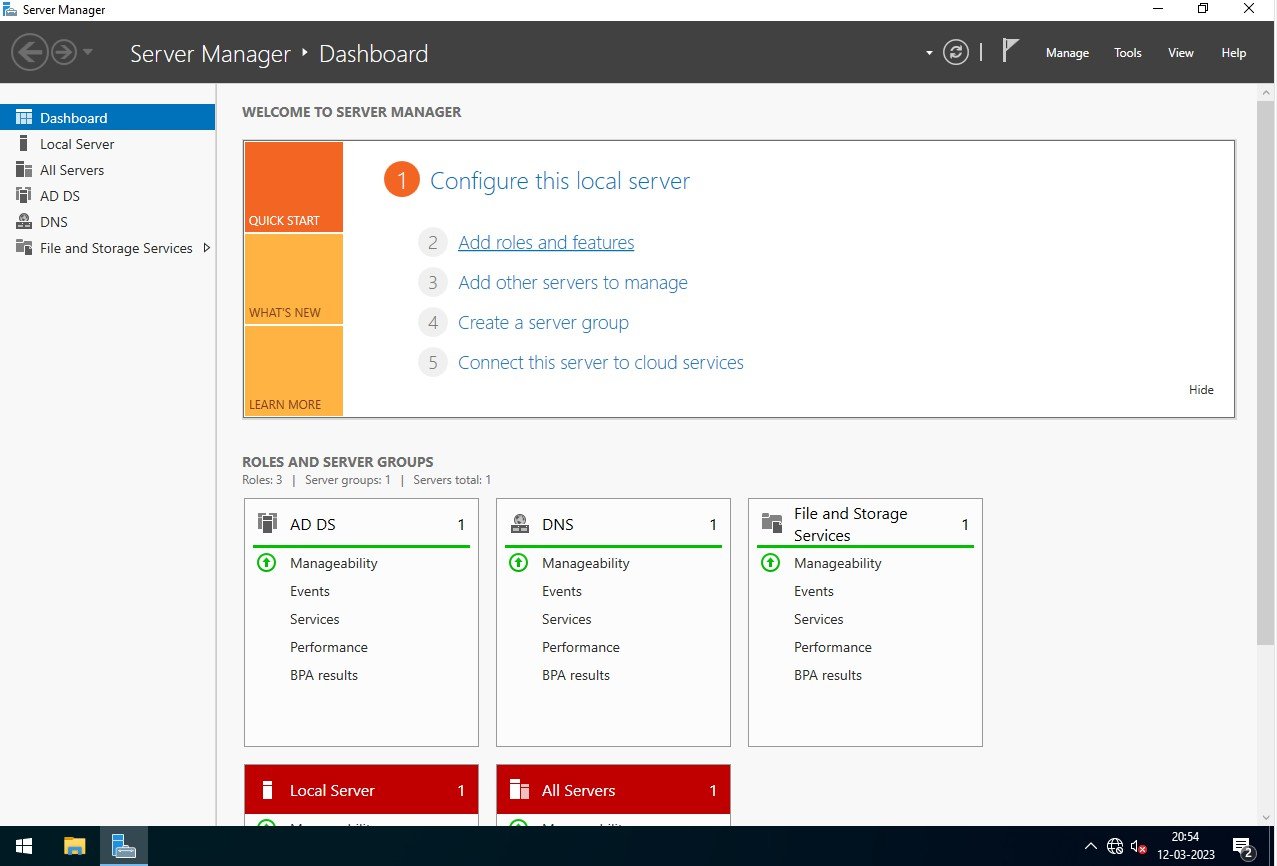
Task: Open the DNS tile title
Action: tap(558, 525)
